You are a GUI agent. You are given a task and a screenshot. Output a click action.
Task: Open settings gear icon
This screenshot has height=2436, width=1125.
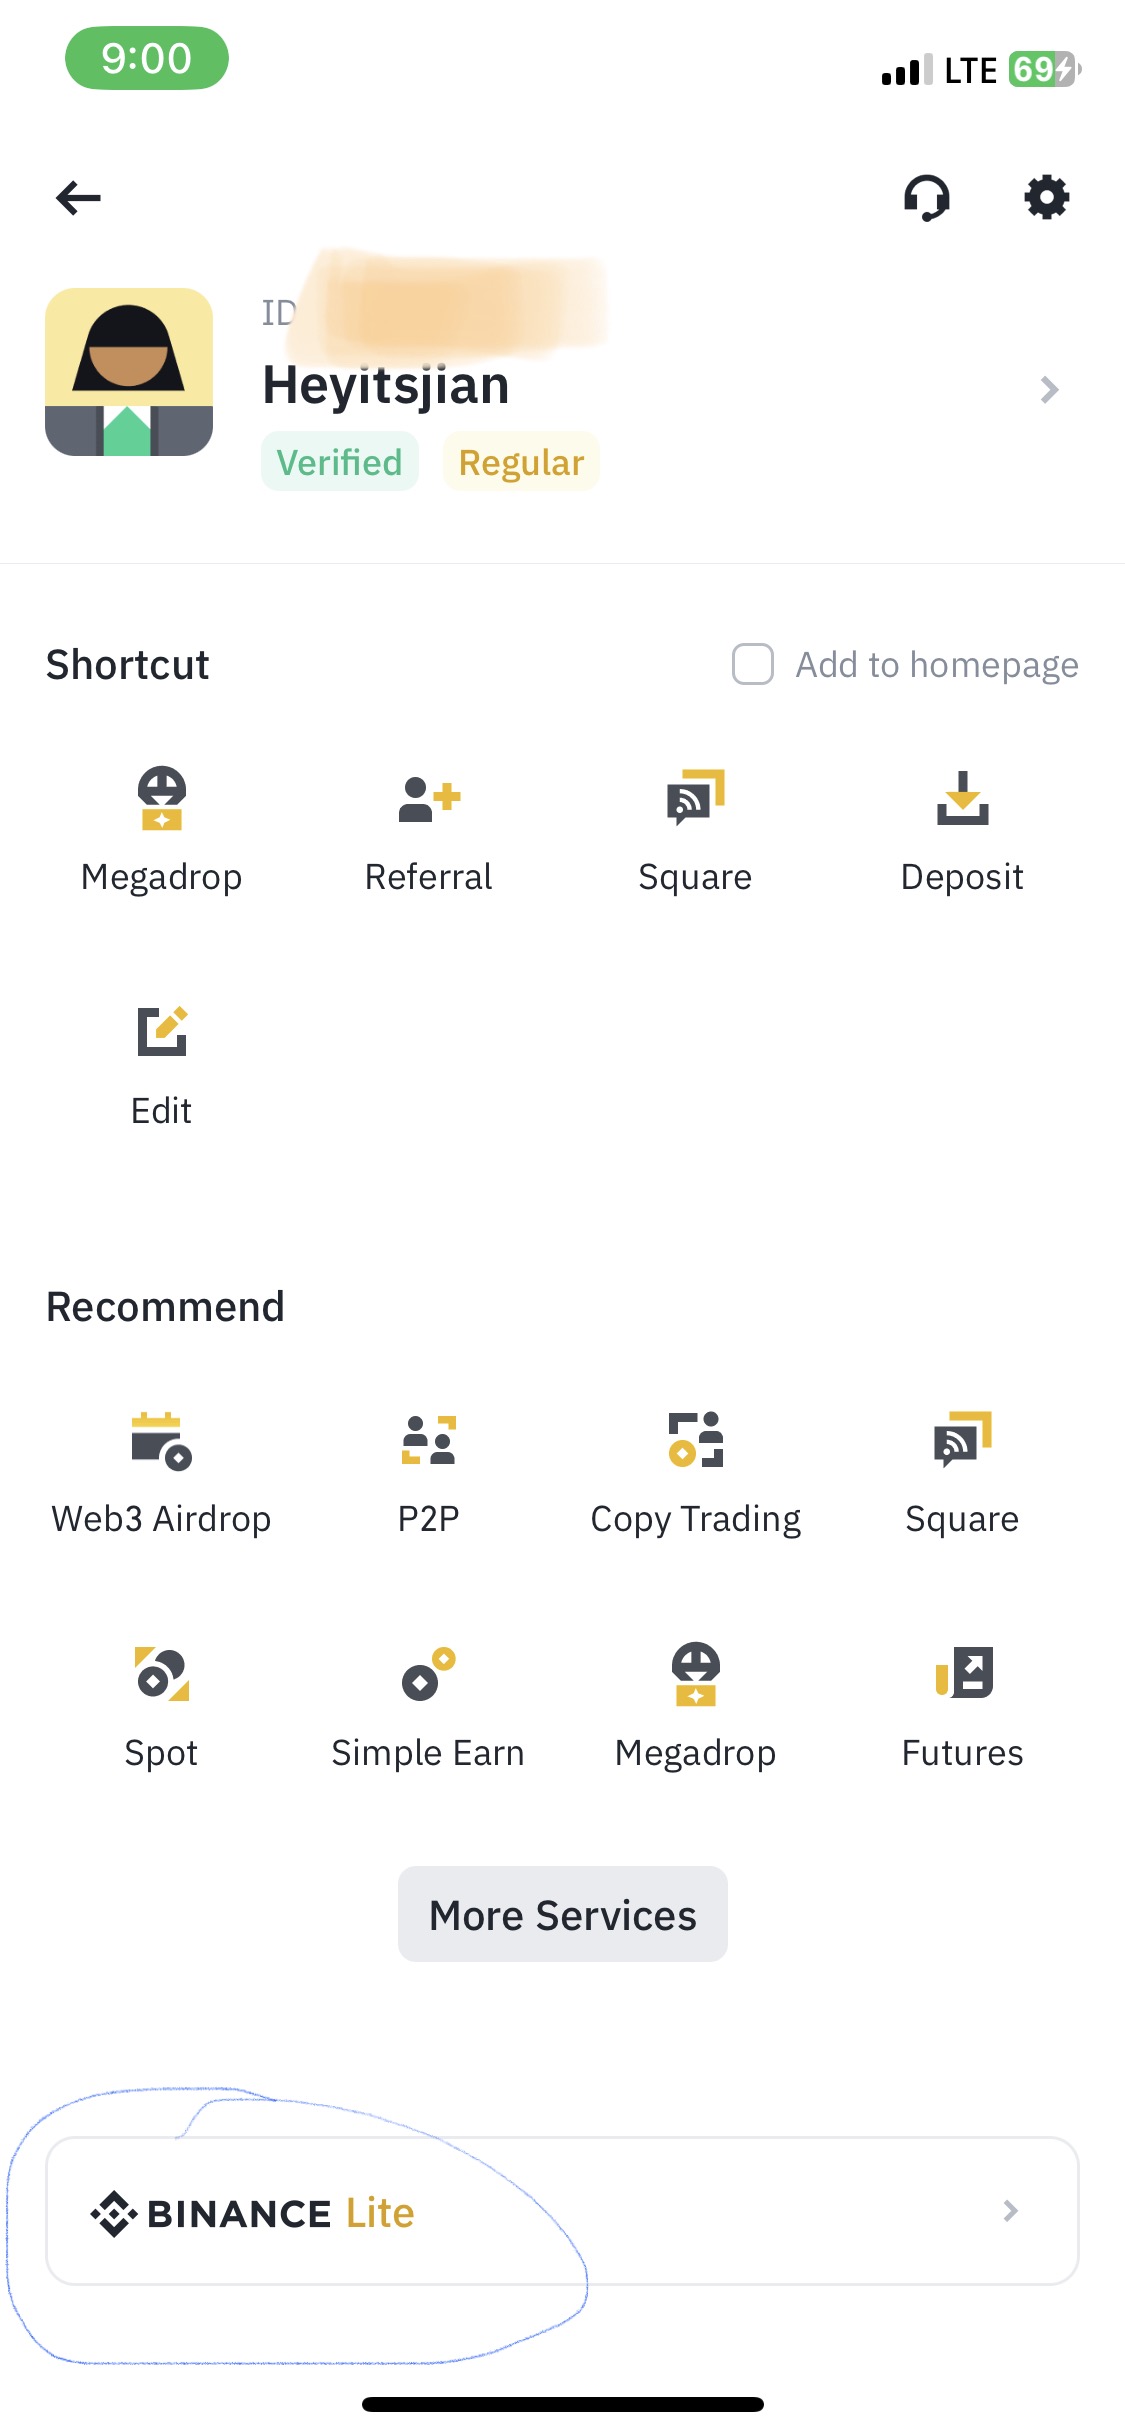pos(1047,197)
